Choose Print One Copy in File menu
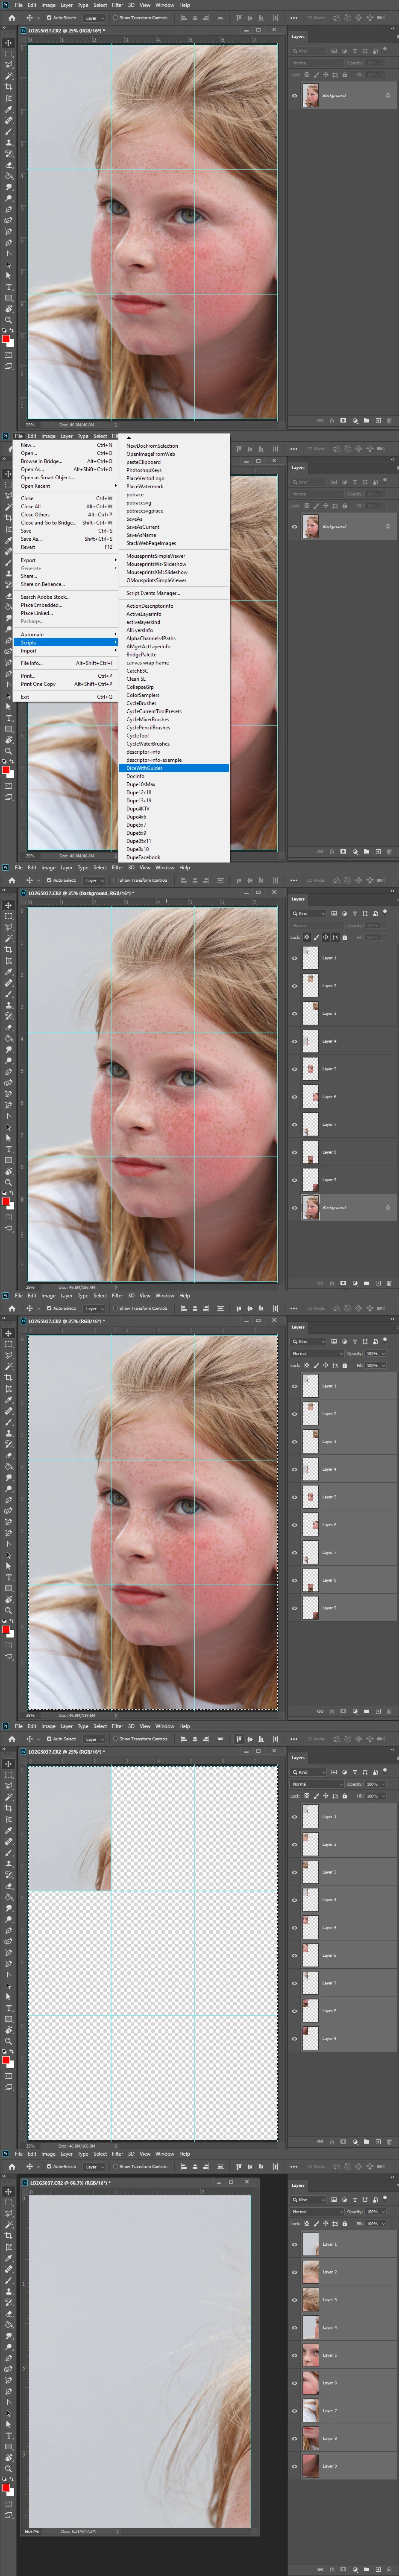This screenshot has height=2576, width=399. click(x=65, y=684)
